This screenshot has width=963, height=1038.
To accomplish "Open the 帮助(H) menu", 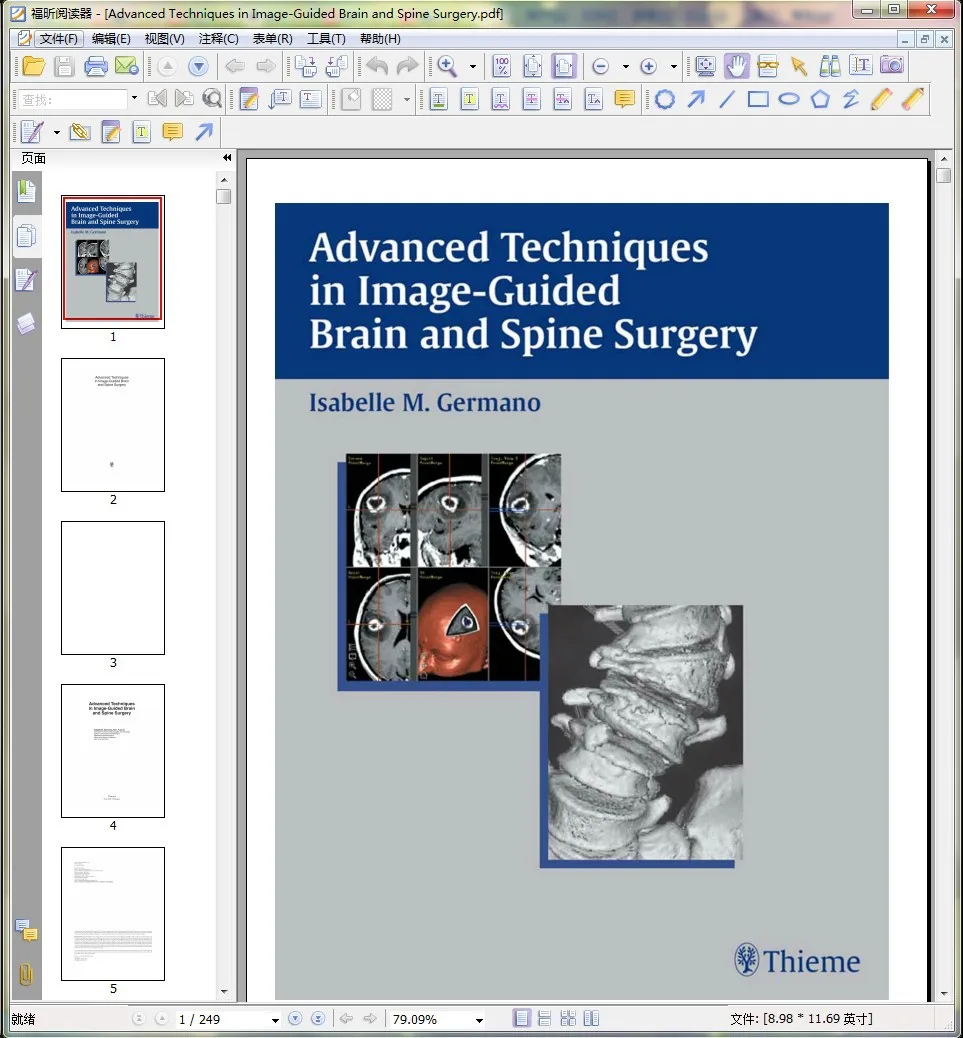I will [x=380, y=39].
